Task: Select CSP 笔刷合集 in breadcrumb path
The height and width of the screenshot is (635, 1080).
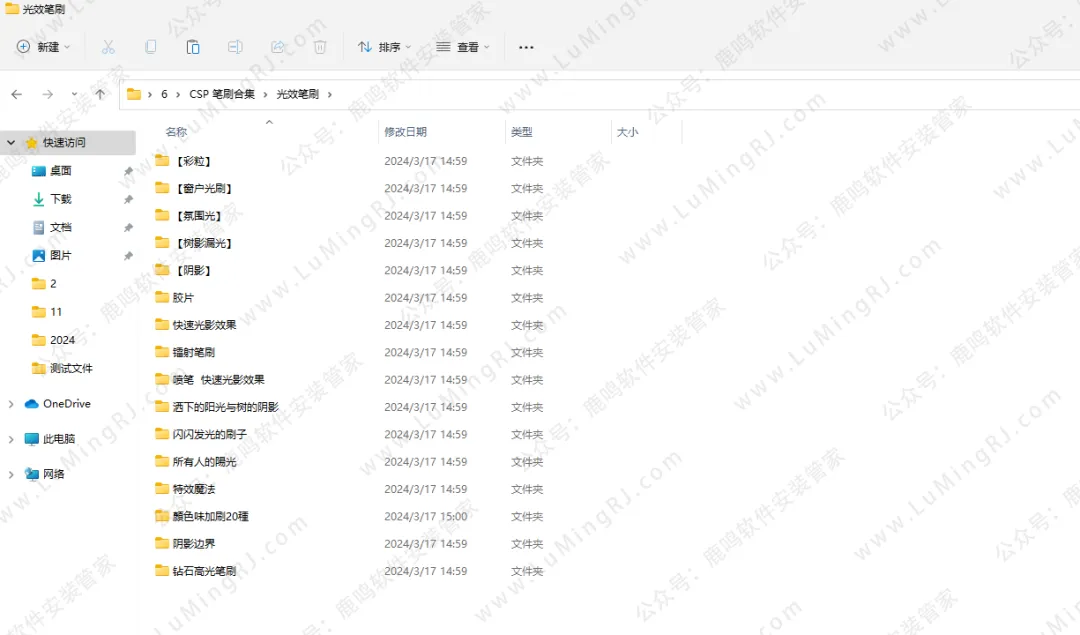Action: click(222, 94)
